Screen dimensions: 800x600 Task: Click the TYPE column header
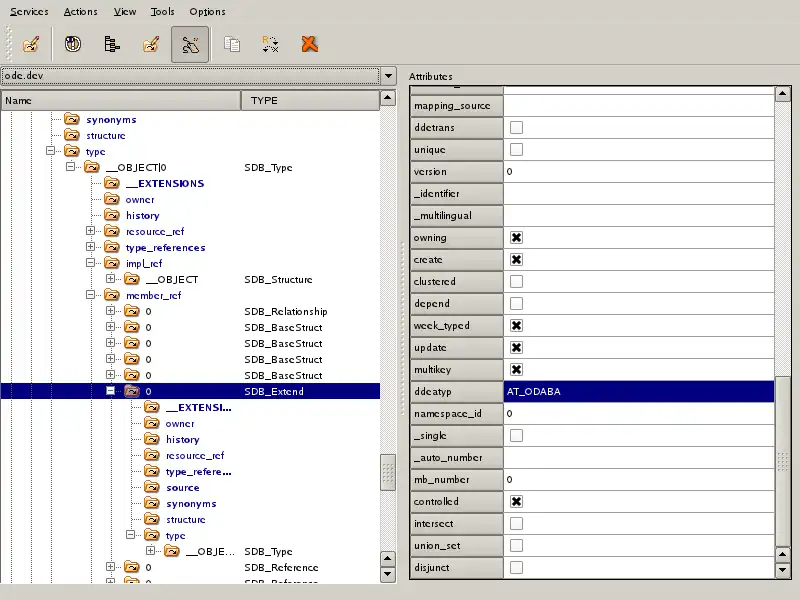(x=309, y=101)
